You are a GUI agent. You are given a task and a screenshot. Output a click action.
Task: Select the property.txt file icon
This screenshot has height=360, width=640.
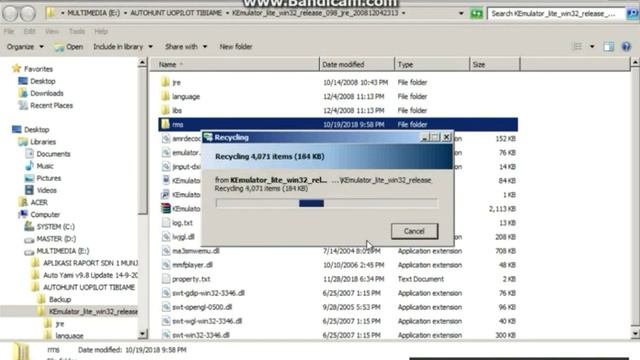166,279
